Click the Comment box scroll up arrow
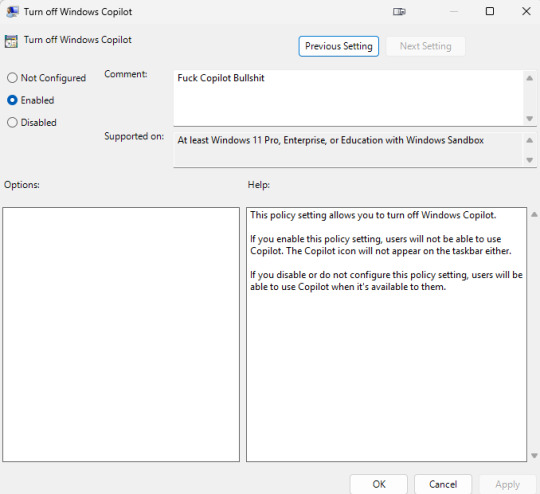 pos(530,78)
